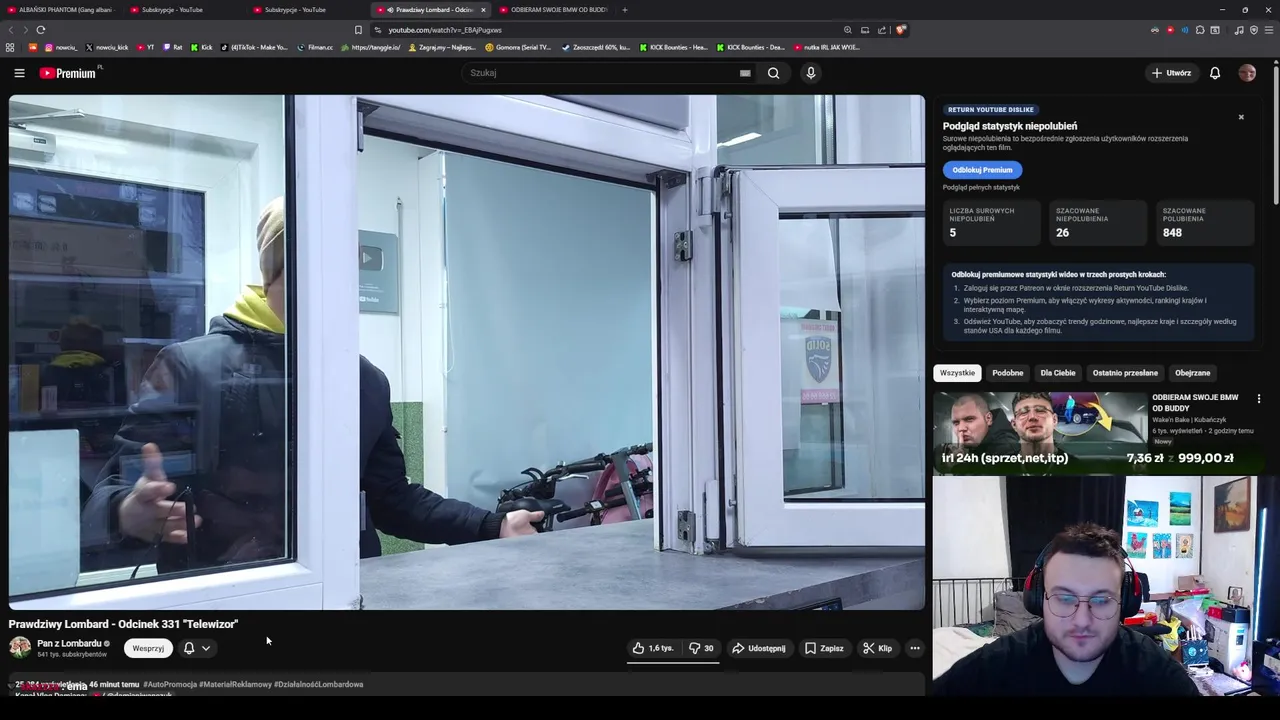Click the search magnifier button
Viewport: 1280px width, 720px height.
tap(773, 73)
